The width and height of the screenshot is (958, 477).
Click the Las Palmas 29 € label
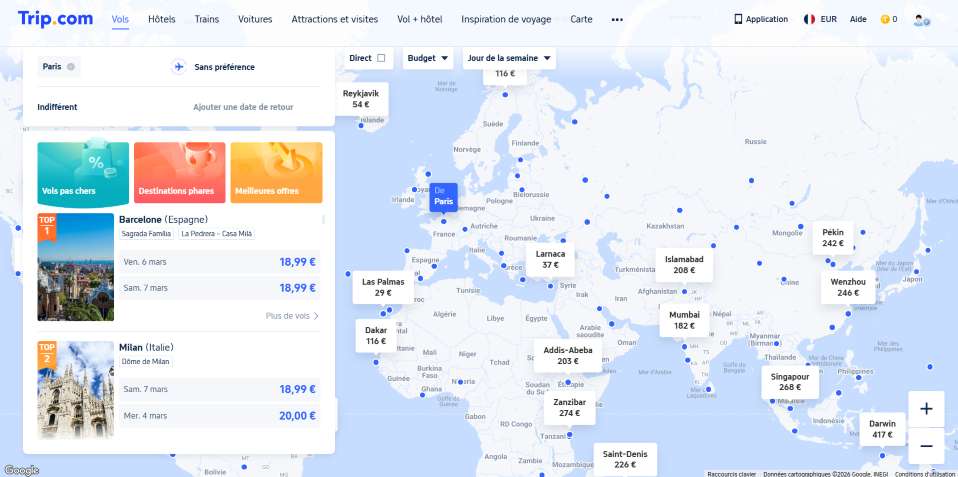(383, 287)
